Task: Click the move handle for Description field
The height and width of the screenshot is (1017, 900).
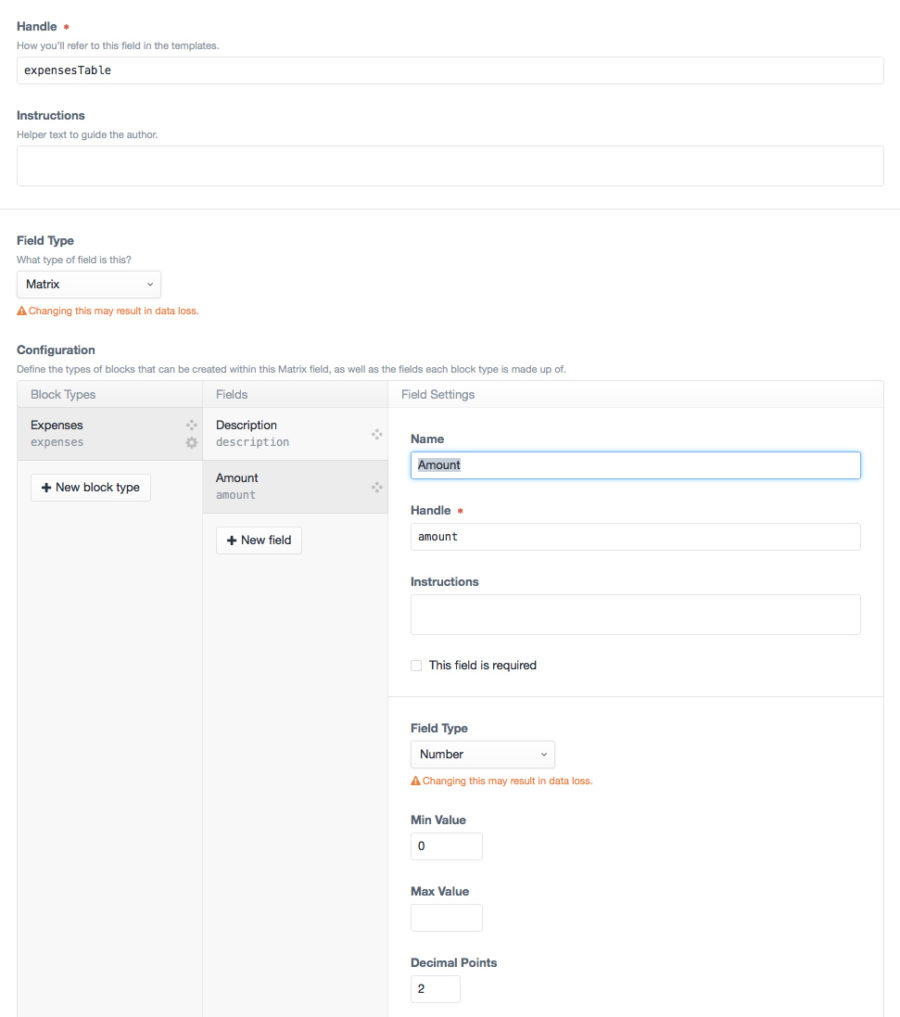Action: pos(377,434)
